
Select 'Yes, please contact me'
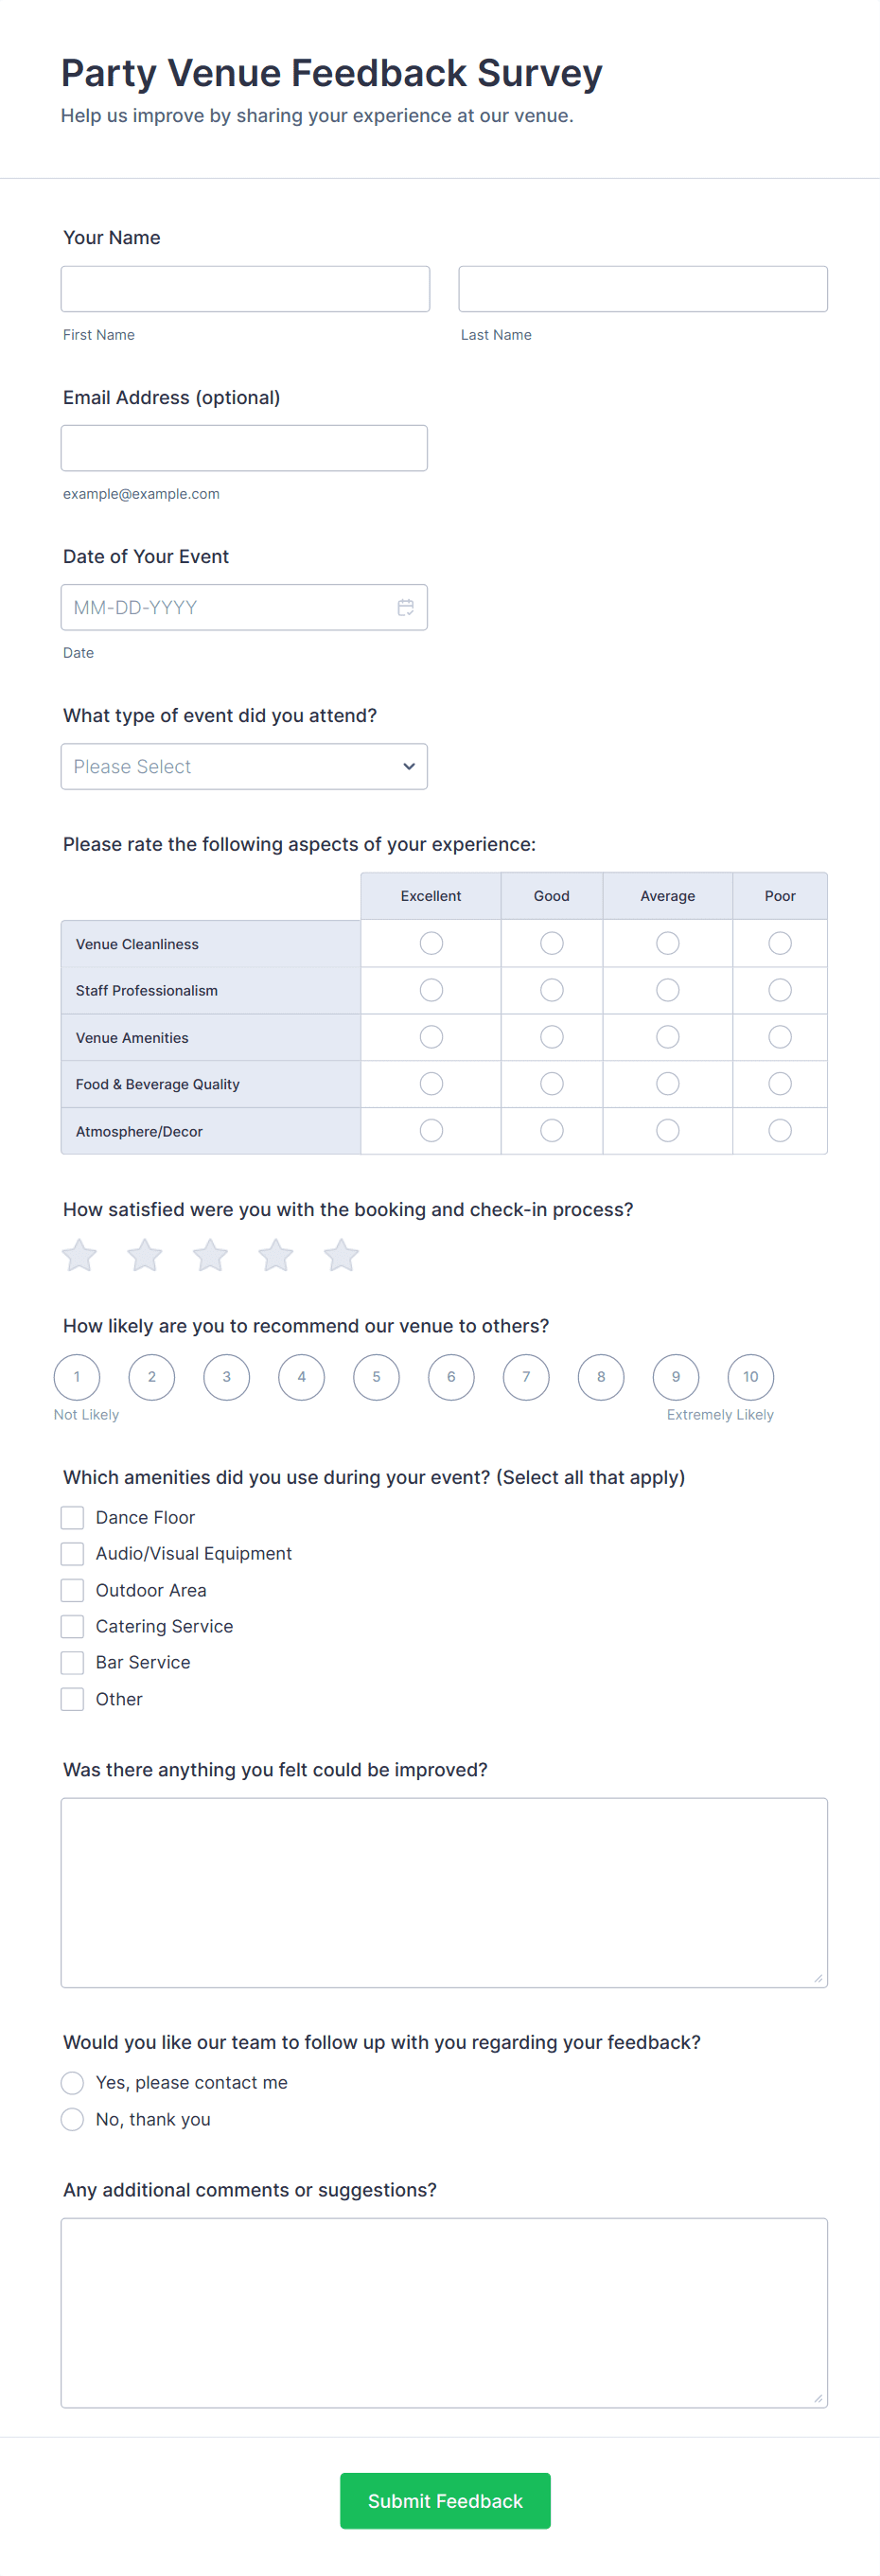pyautogui.click(x=72, y=2082)
